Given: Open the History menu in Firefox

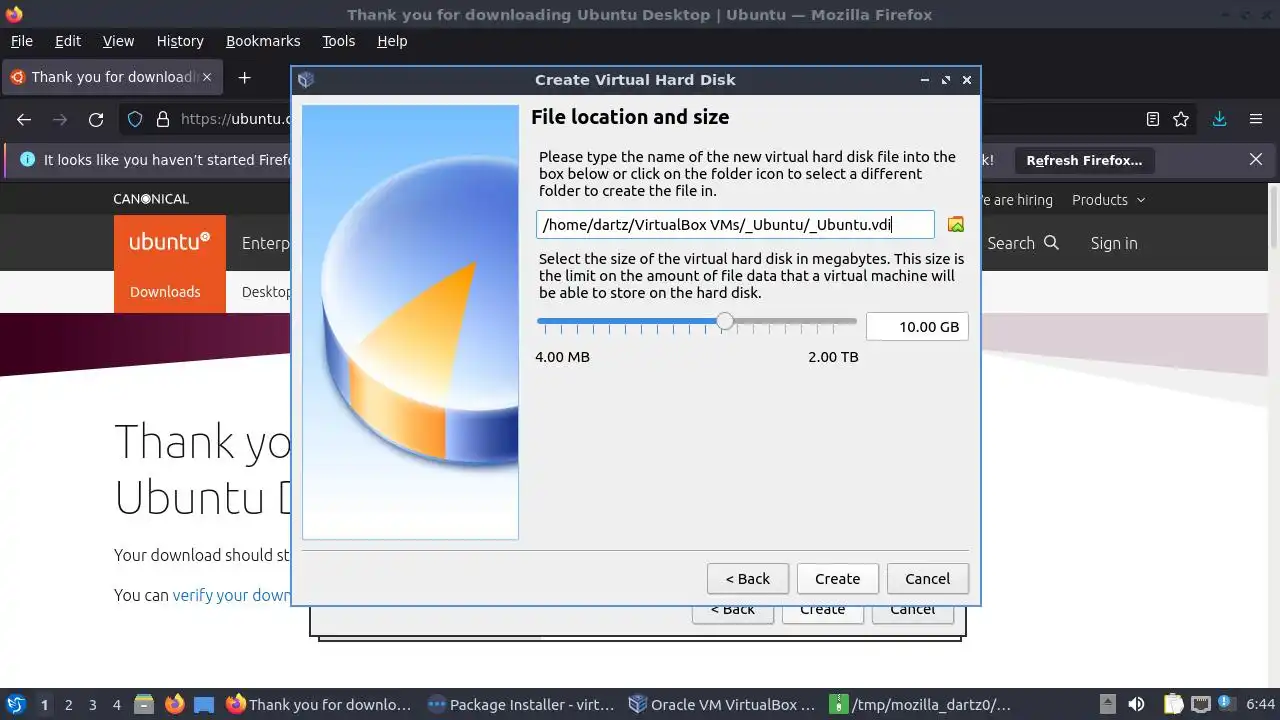Looking at the screenshot, I should 180,41.
